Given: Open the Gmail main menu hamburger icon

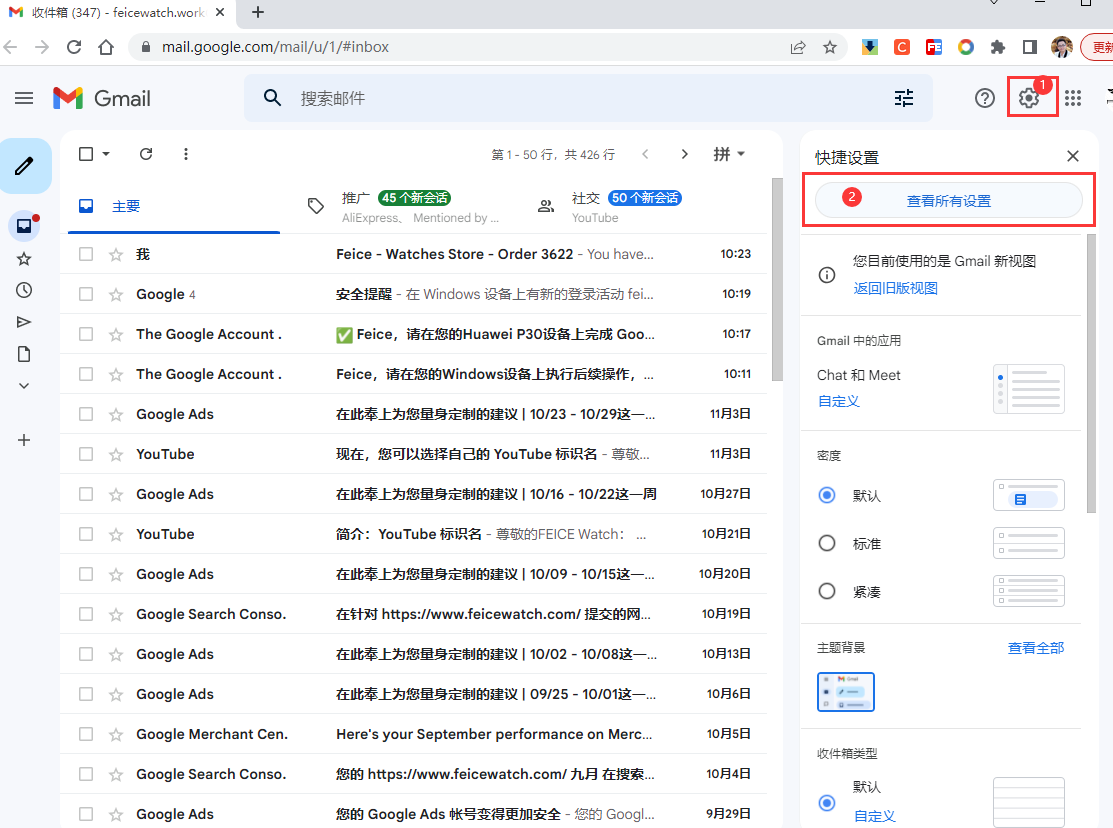Looking at the screenshot, I should [x=24, y=98].
